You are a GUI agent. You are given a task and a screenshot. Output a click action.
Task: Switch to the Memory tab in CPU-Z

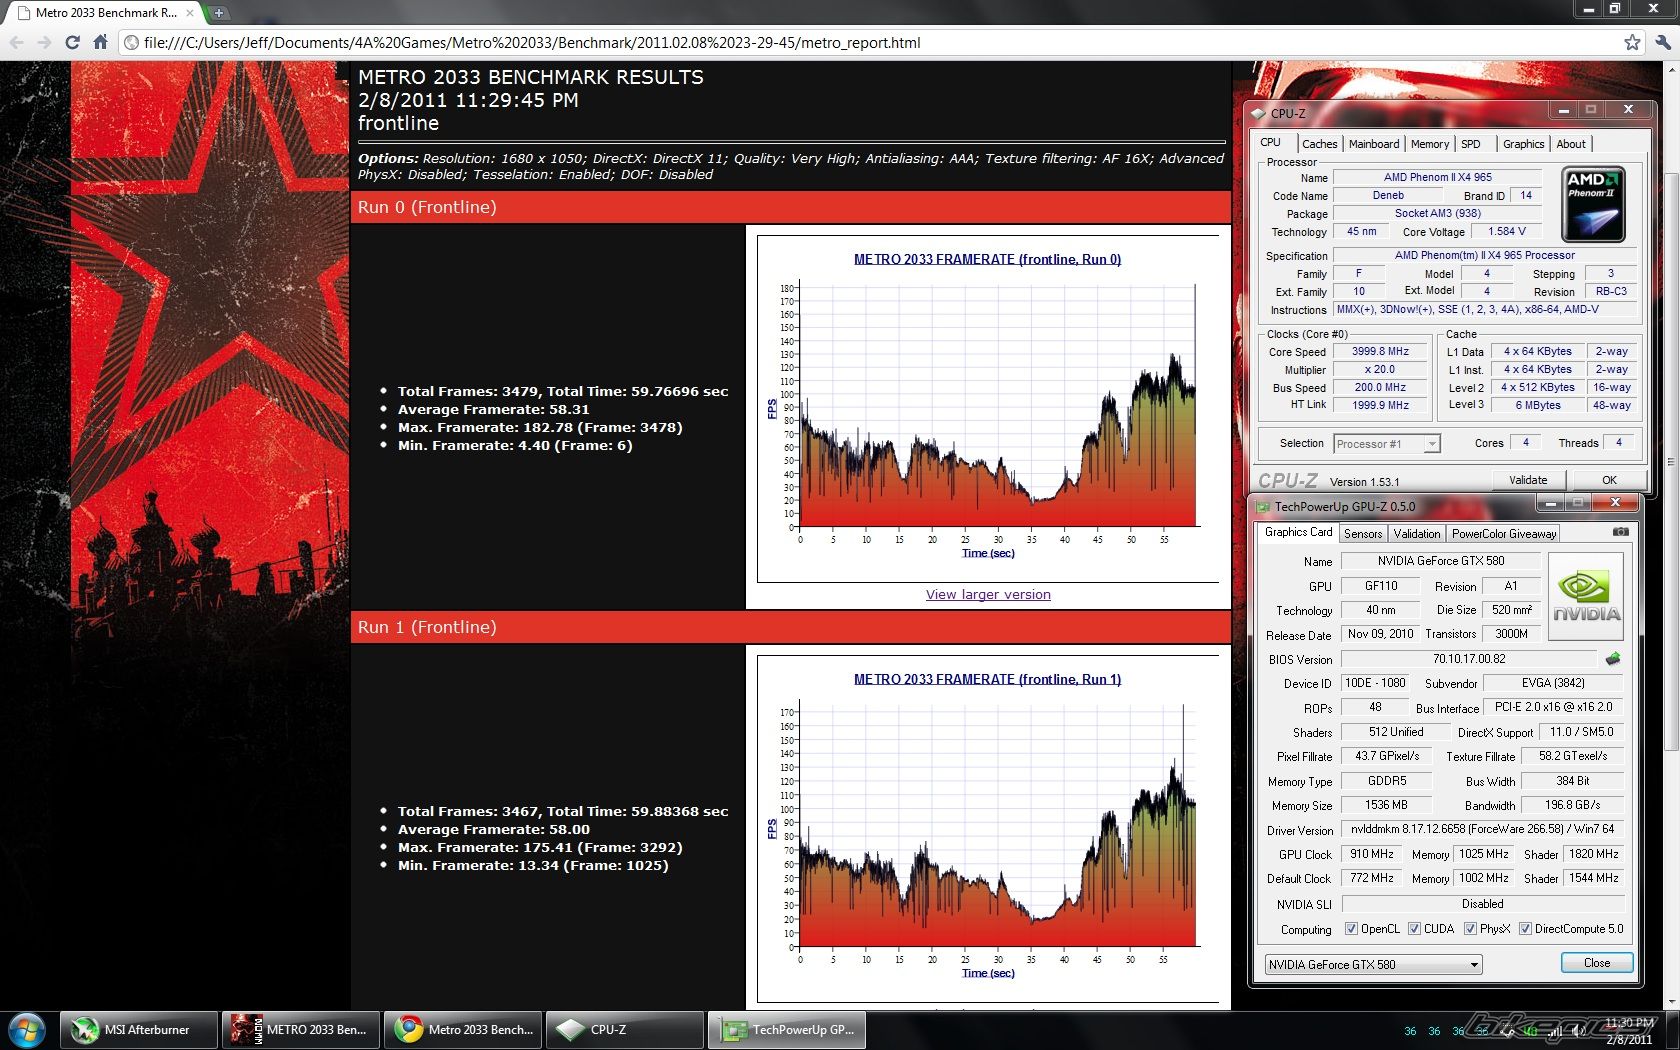pyautogui.click(x=1430, y=144)
